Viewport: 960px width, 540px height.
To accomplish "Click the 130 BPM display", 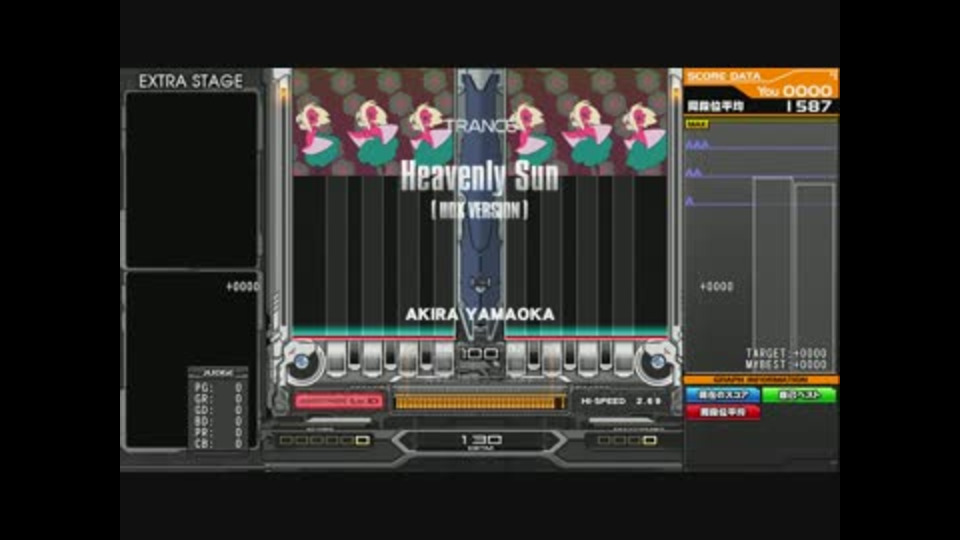I will click(481, 440).
